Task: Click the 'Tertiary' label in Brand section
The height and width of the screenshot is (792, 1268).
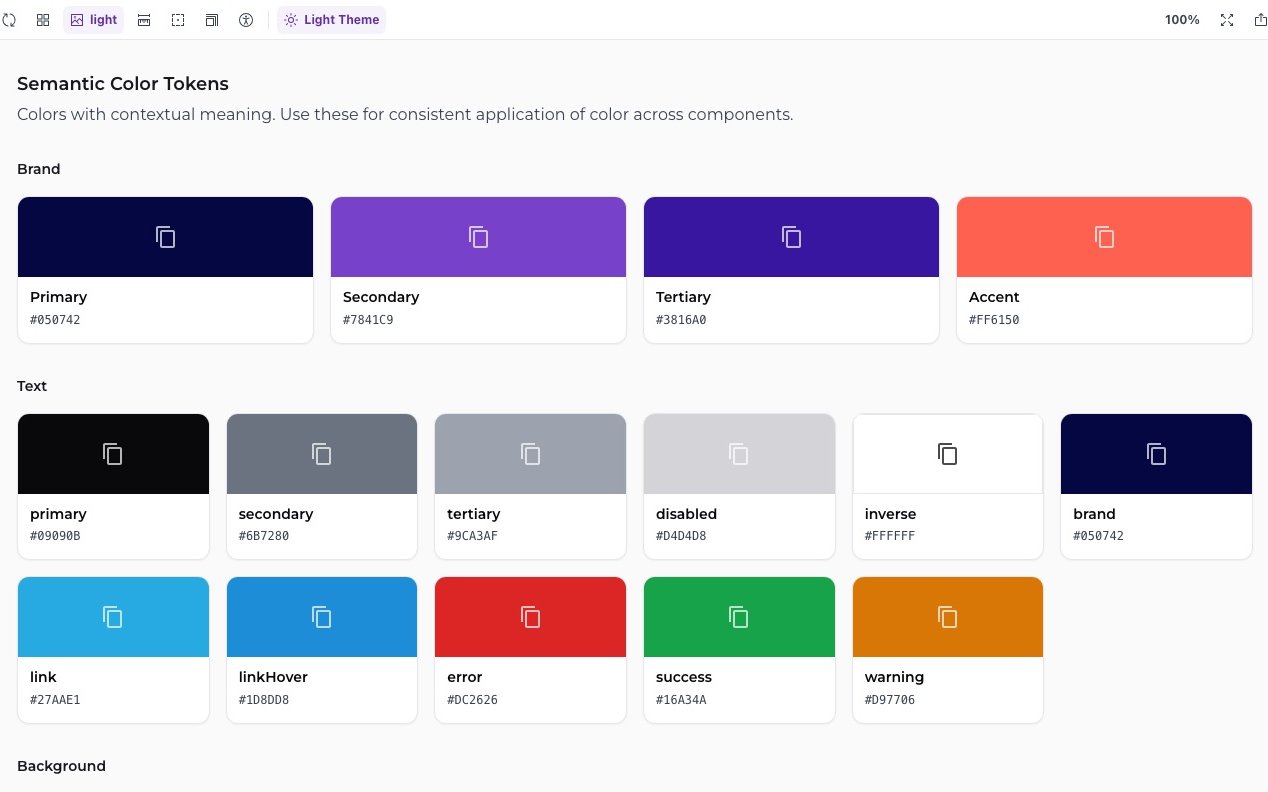Action: point(683,297)
